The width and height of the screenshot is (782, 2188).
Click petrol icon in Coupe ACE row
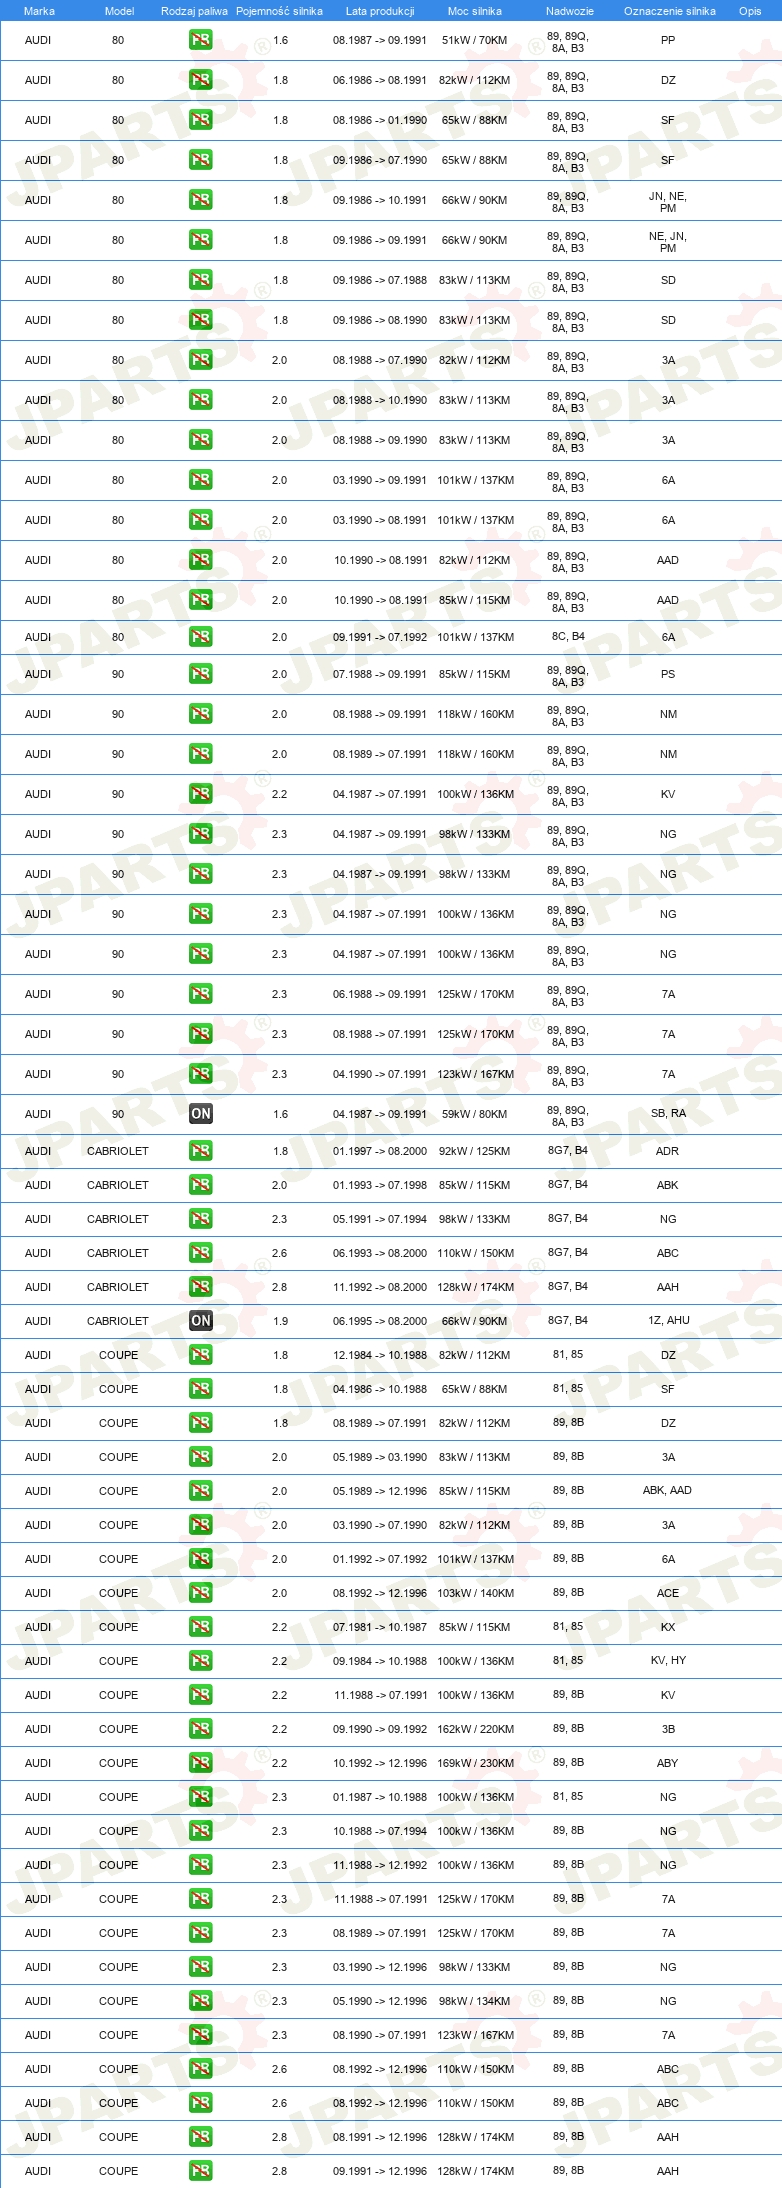click(x=201, y=1593)
